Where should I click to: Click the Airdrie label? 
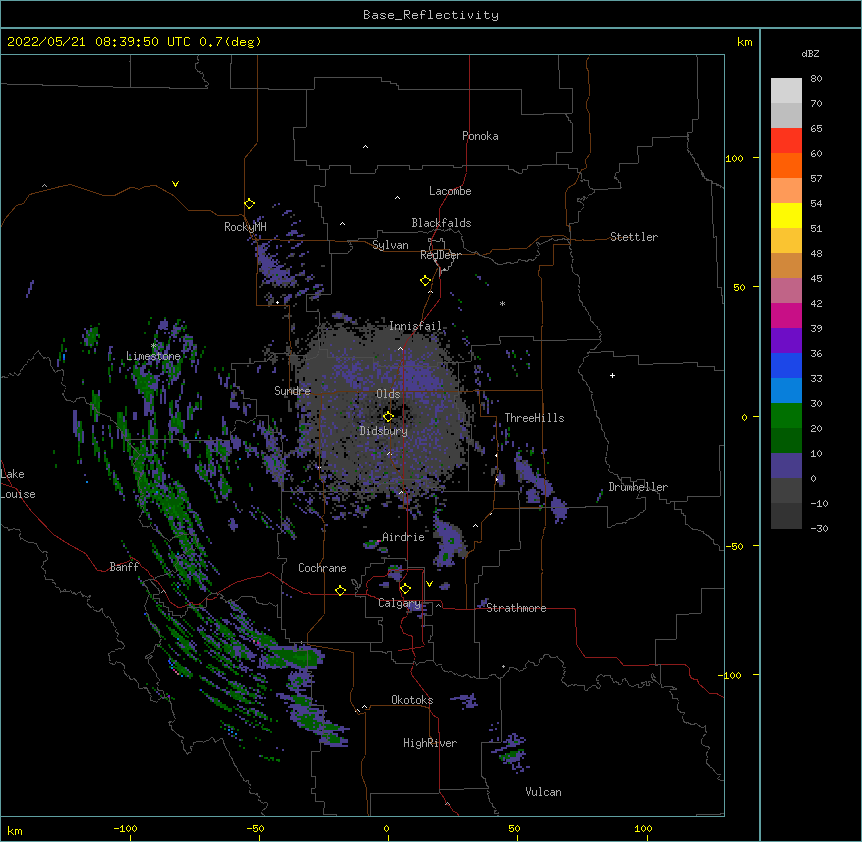(404, 537)
